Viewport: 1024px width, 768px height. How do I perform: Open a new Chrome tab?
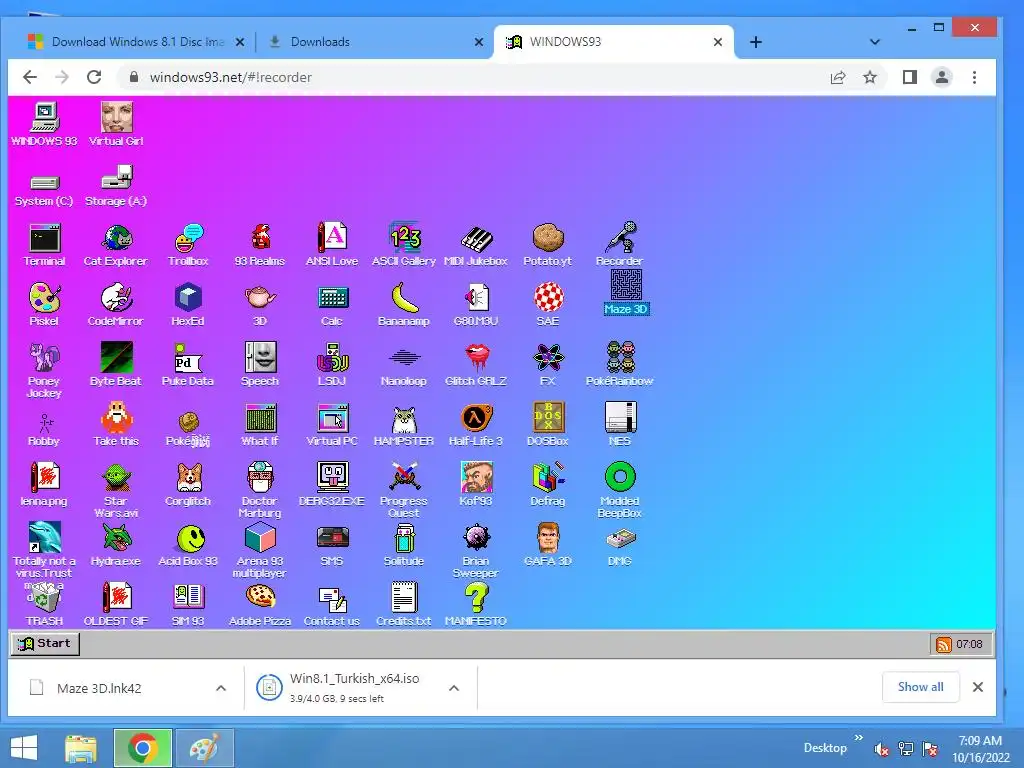(x=756, y=42)
